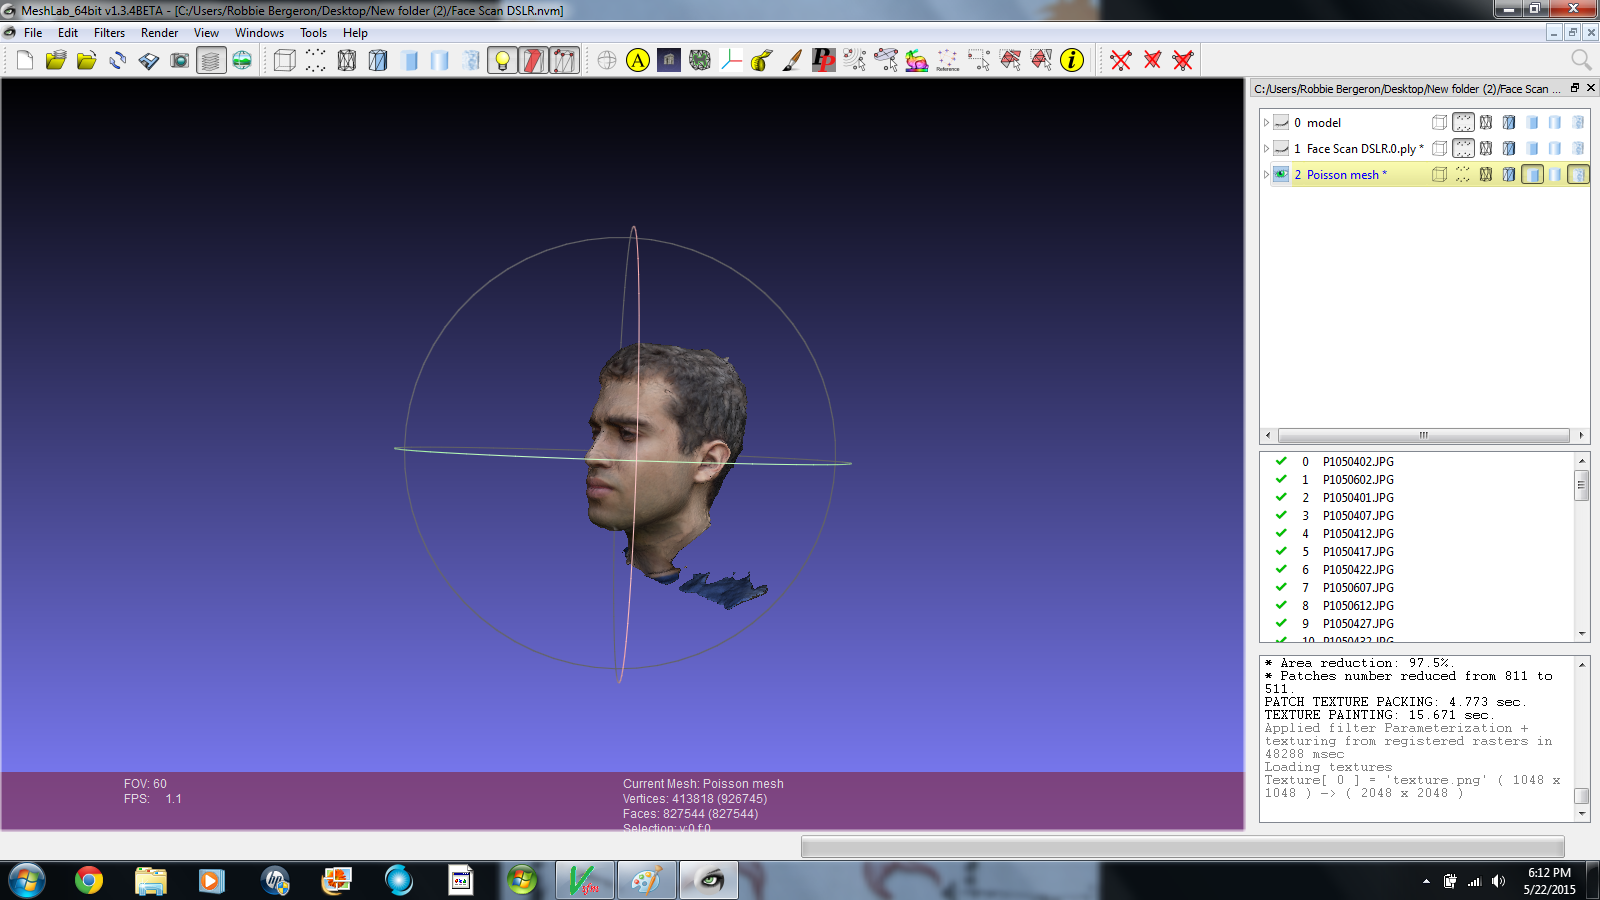Screen dimensions: 1600x900
Task: Toggle the layer dialog stack icon
Action: coord(211,61)
